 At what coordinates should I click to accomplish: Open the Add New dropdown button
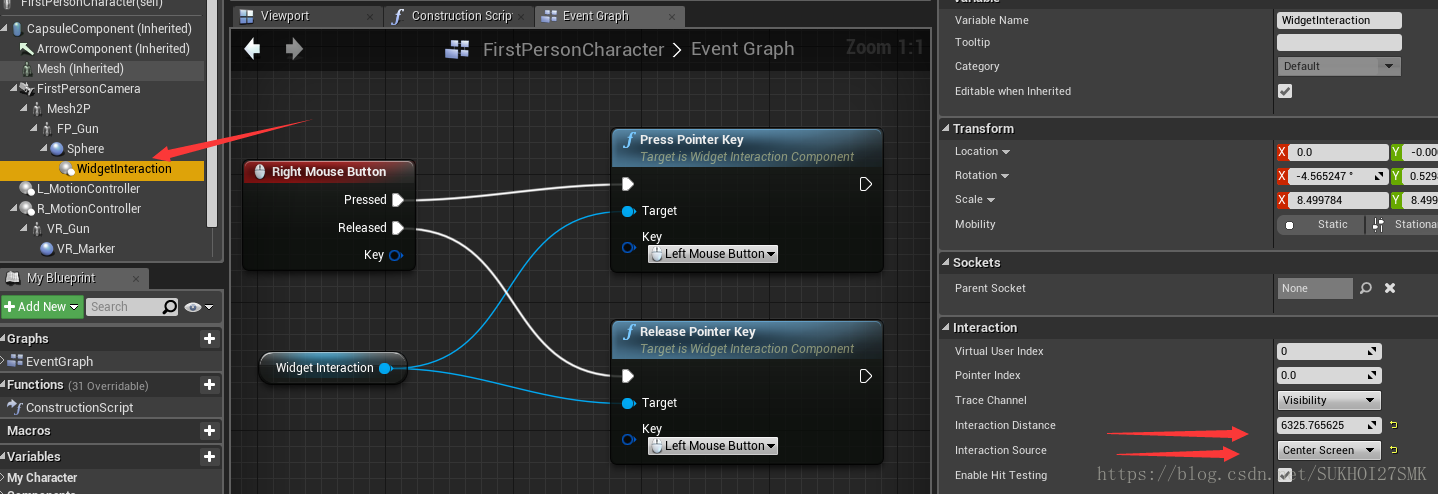42,307
